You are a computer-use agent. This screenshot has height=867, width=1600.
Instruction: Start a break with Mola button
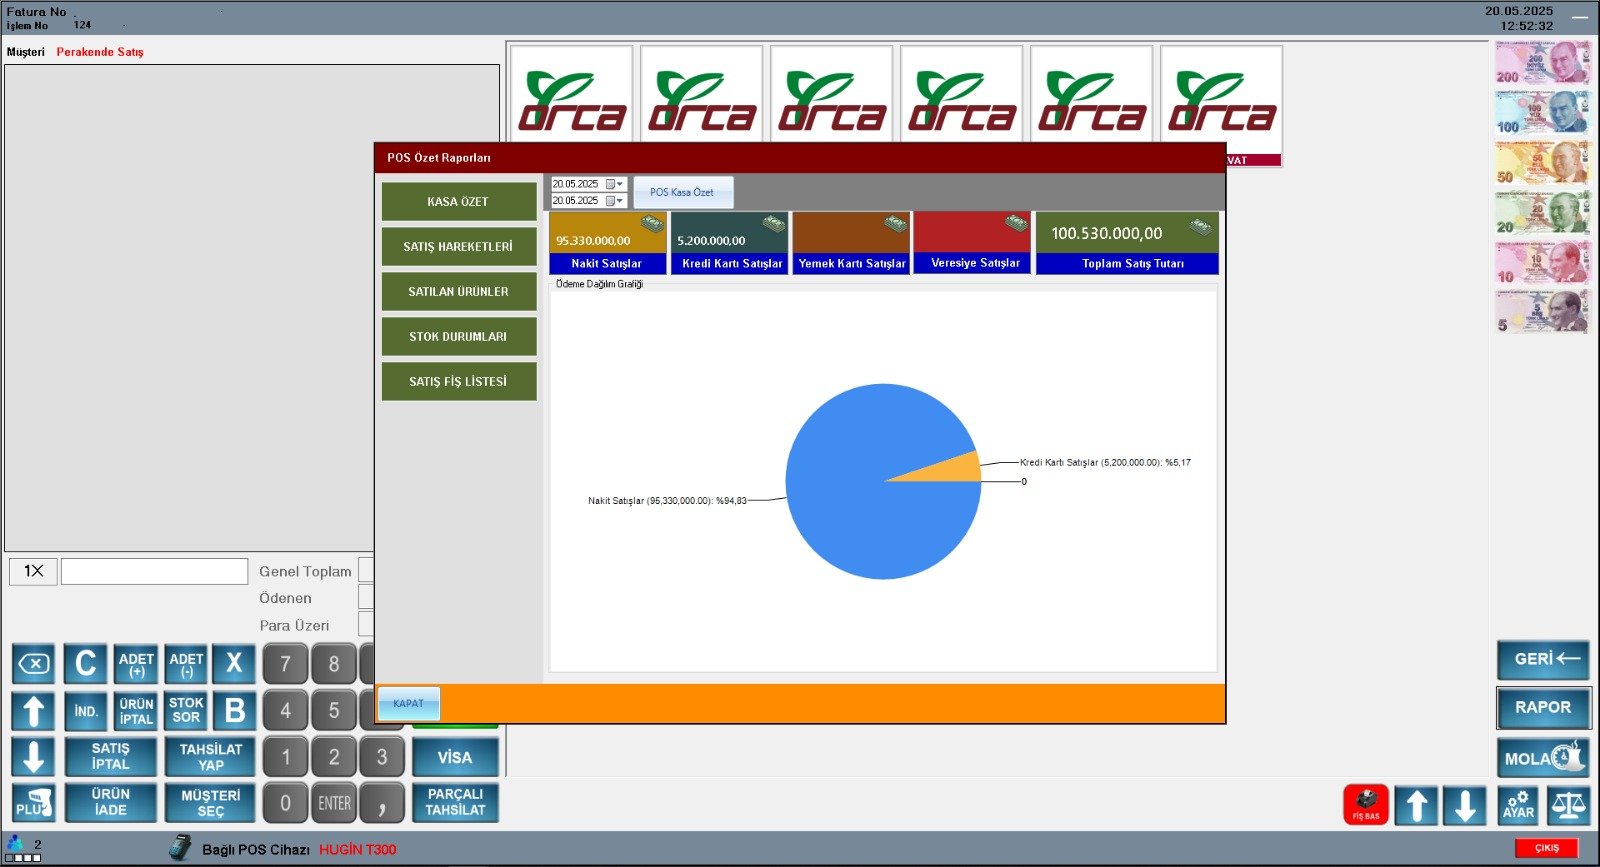tap(1542, 758)
